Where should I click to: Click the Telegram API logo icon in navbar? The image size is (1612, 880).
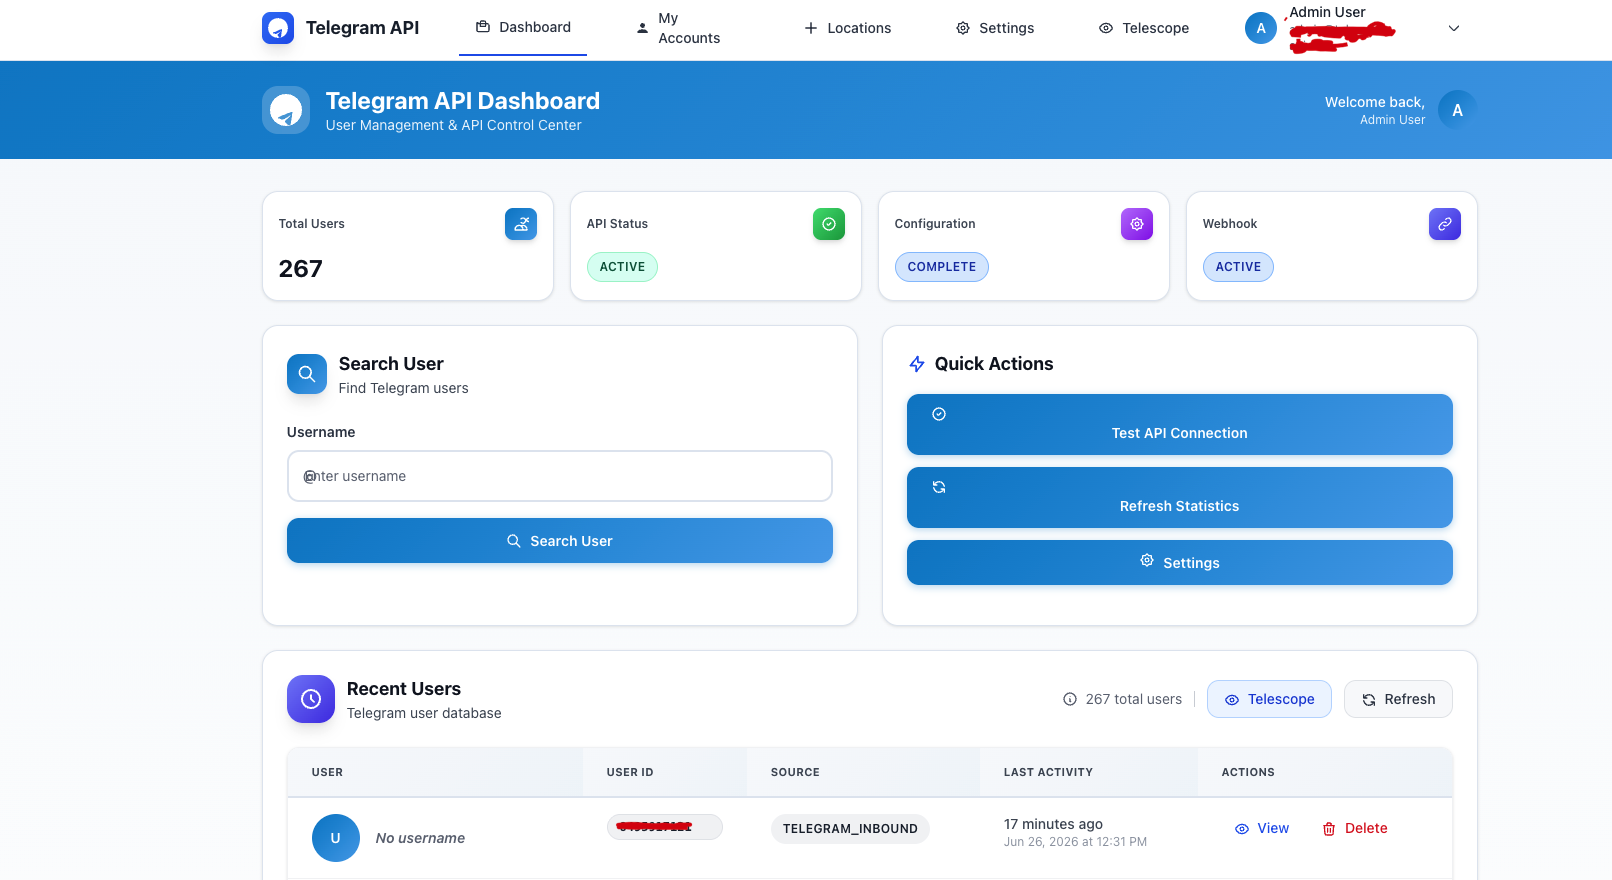[x=278, y=28]
